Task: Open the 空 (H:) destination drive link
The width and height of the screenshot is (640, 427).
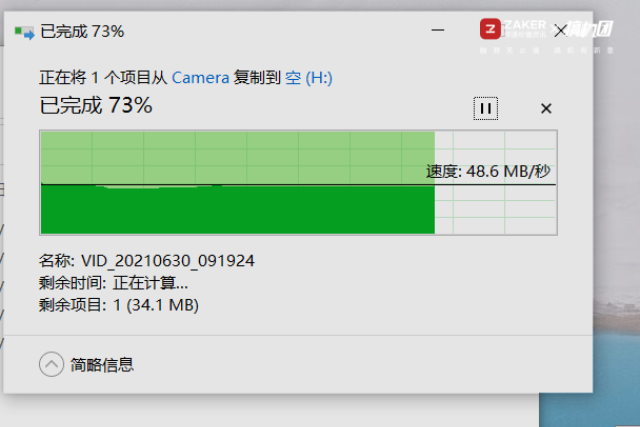Action: pyautogui.click(x=309, y=78)
